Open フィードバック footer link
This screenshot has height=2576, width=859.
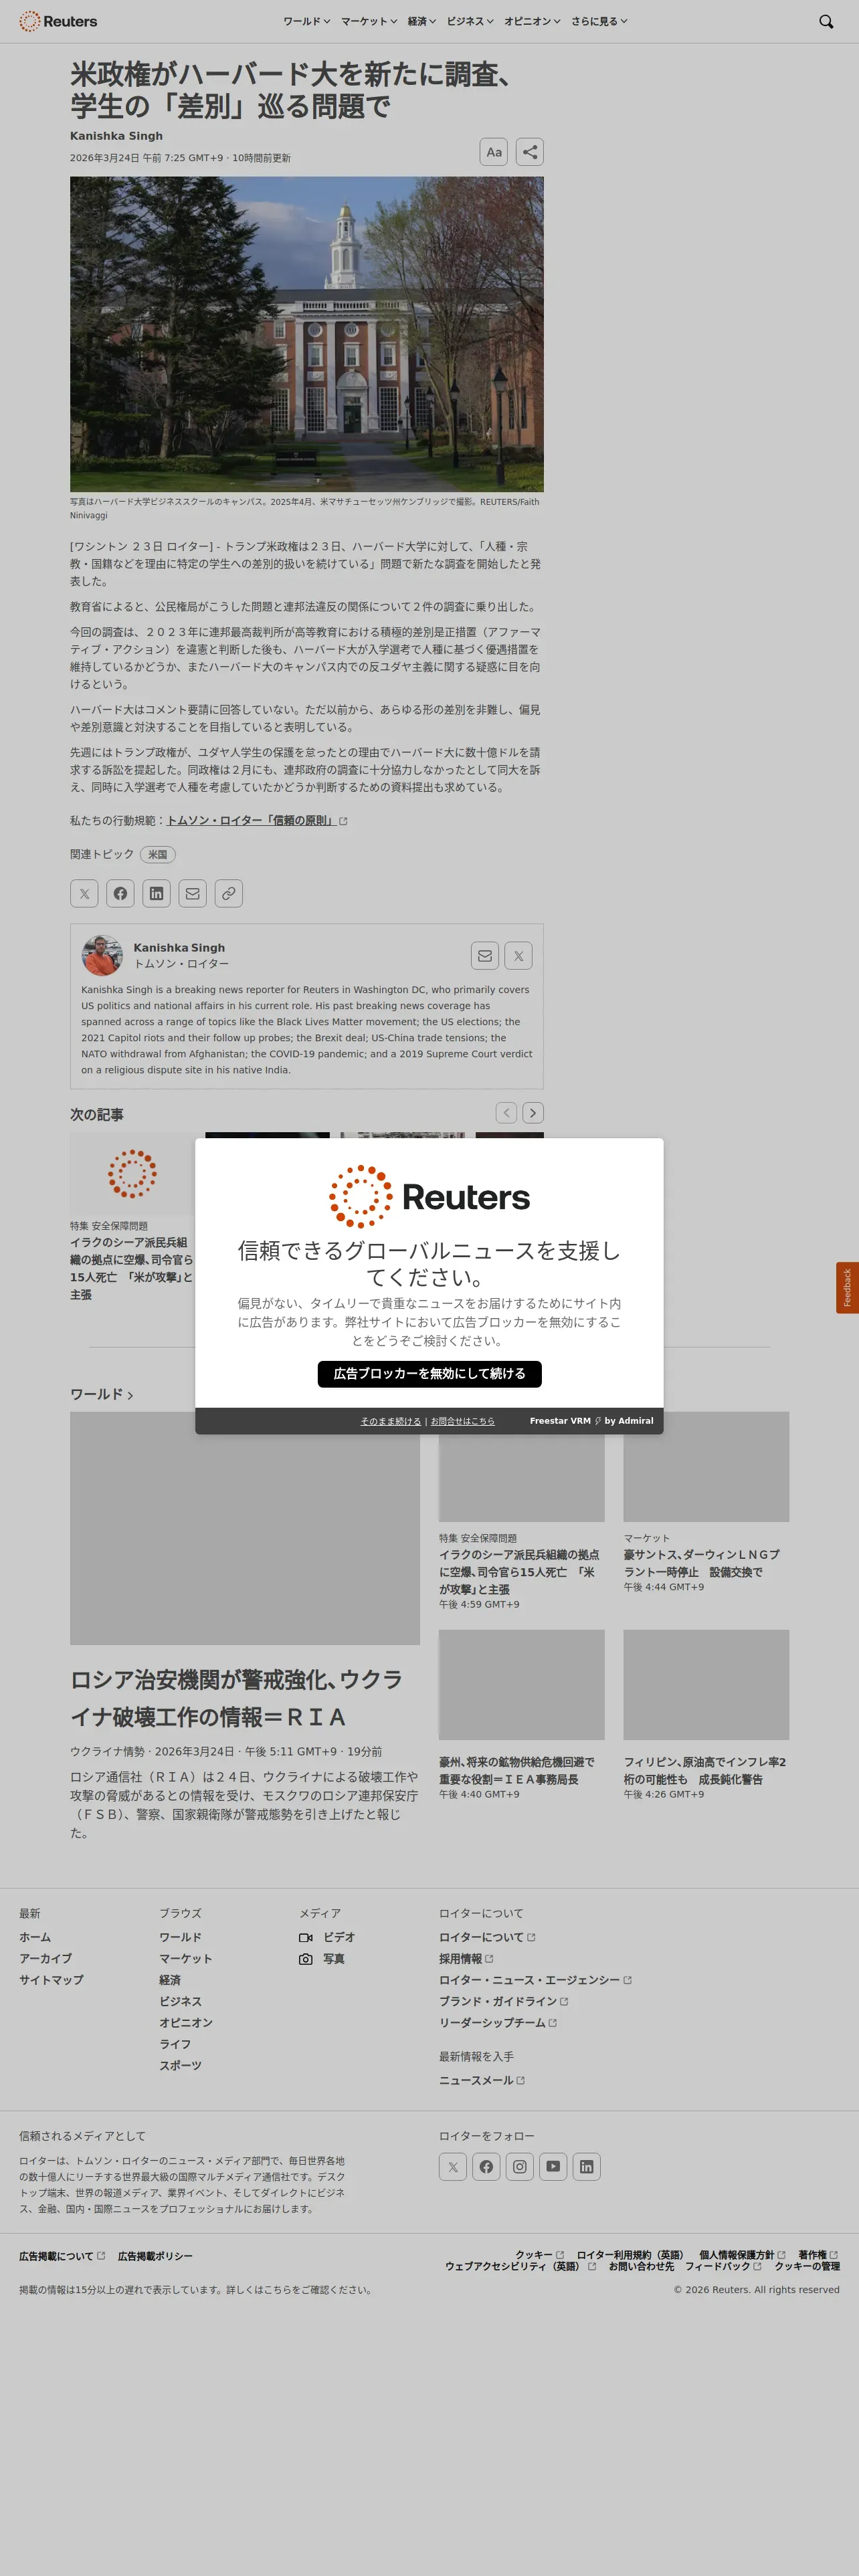[x=723, y=2266]
